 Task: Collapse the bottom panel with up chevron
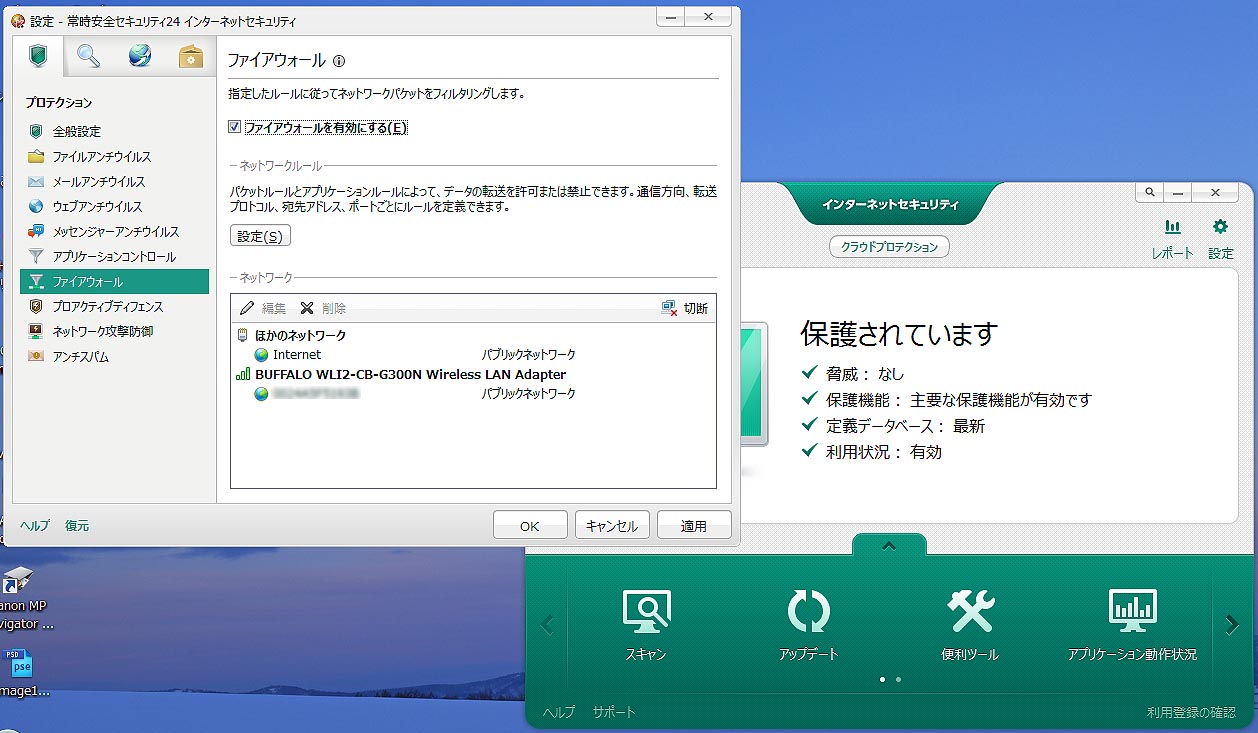889,545
